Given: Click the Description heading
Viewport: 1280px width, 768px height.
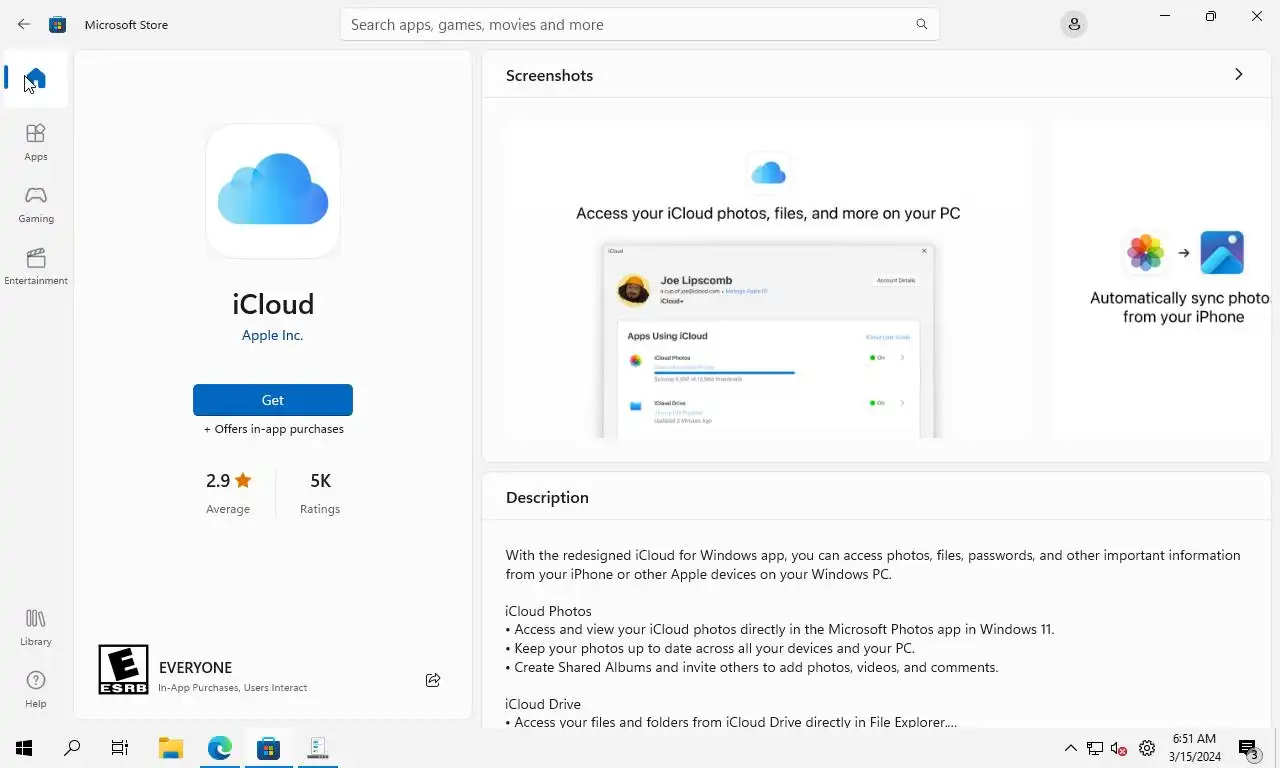Looking at the screenshot, I should 547,497.
